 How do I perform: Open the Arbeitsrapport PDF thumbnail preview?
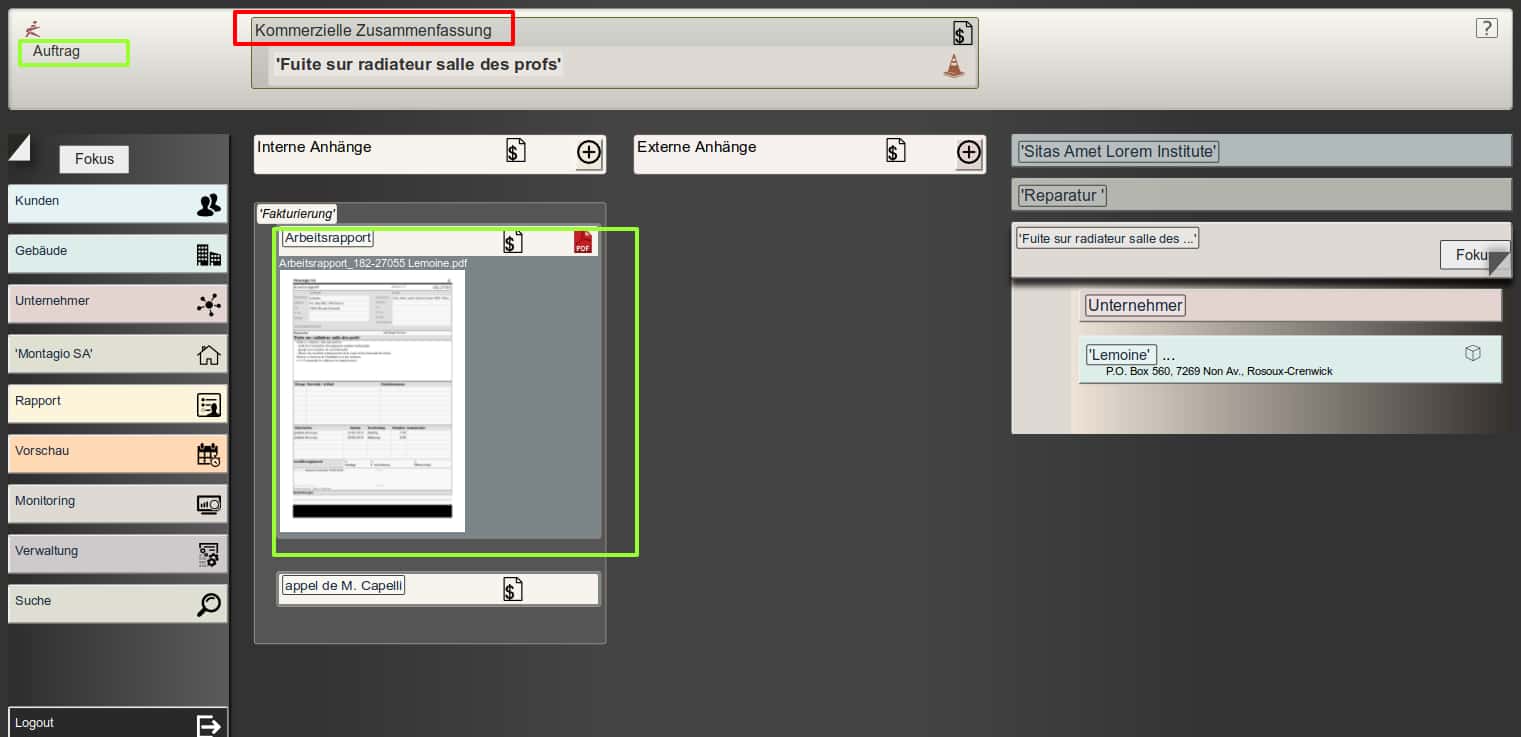pos(372,400)
